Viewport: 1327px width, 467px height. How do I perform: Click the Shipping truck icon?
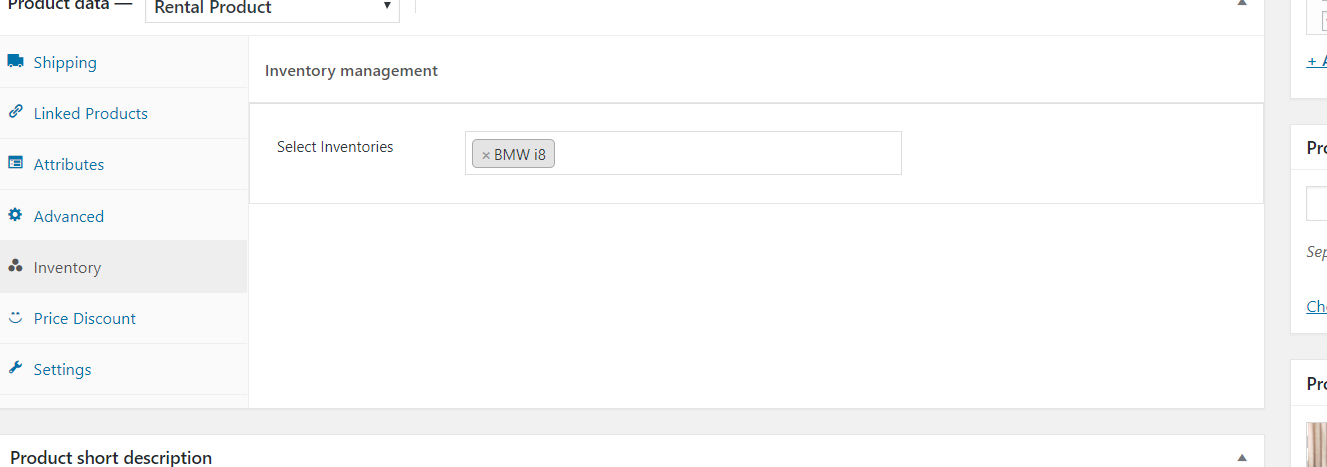15,62
